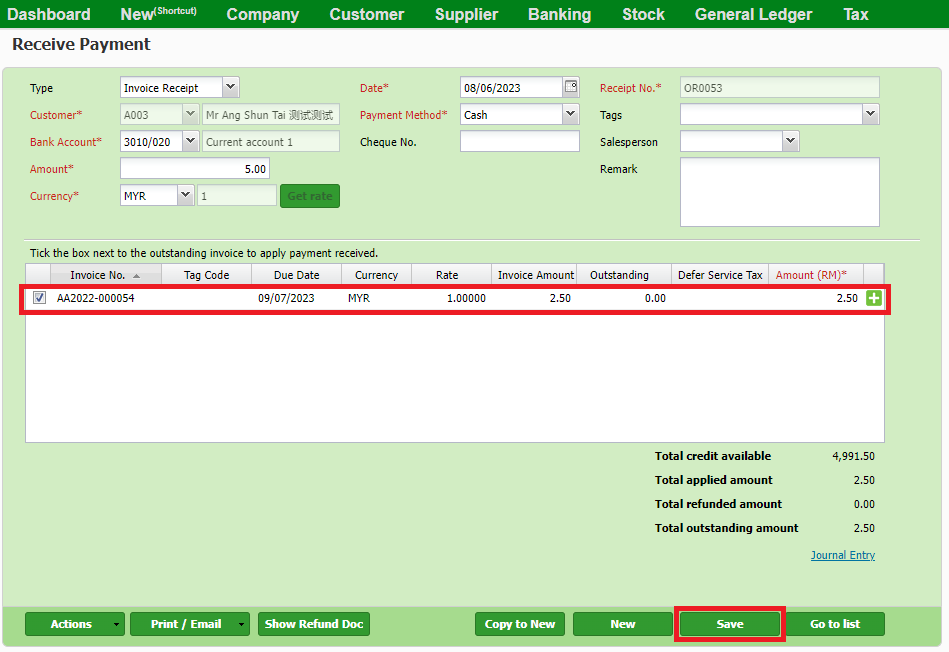The width and height of the screenshot is (949, 652).
Task: Expand the Payment Method dropdown
Action: point(571,114)
